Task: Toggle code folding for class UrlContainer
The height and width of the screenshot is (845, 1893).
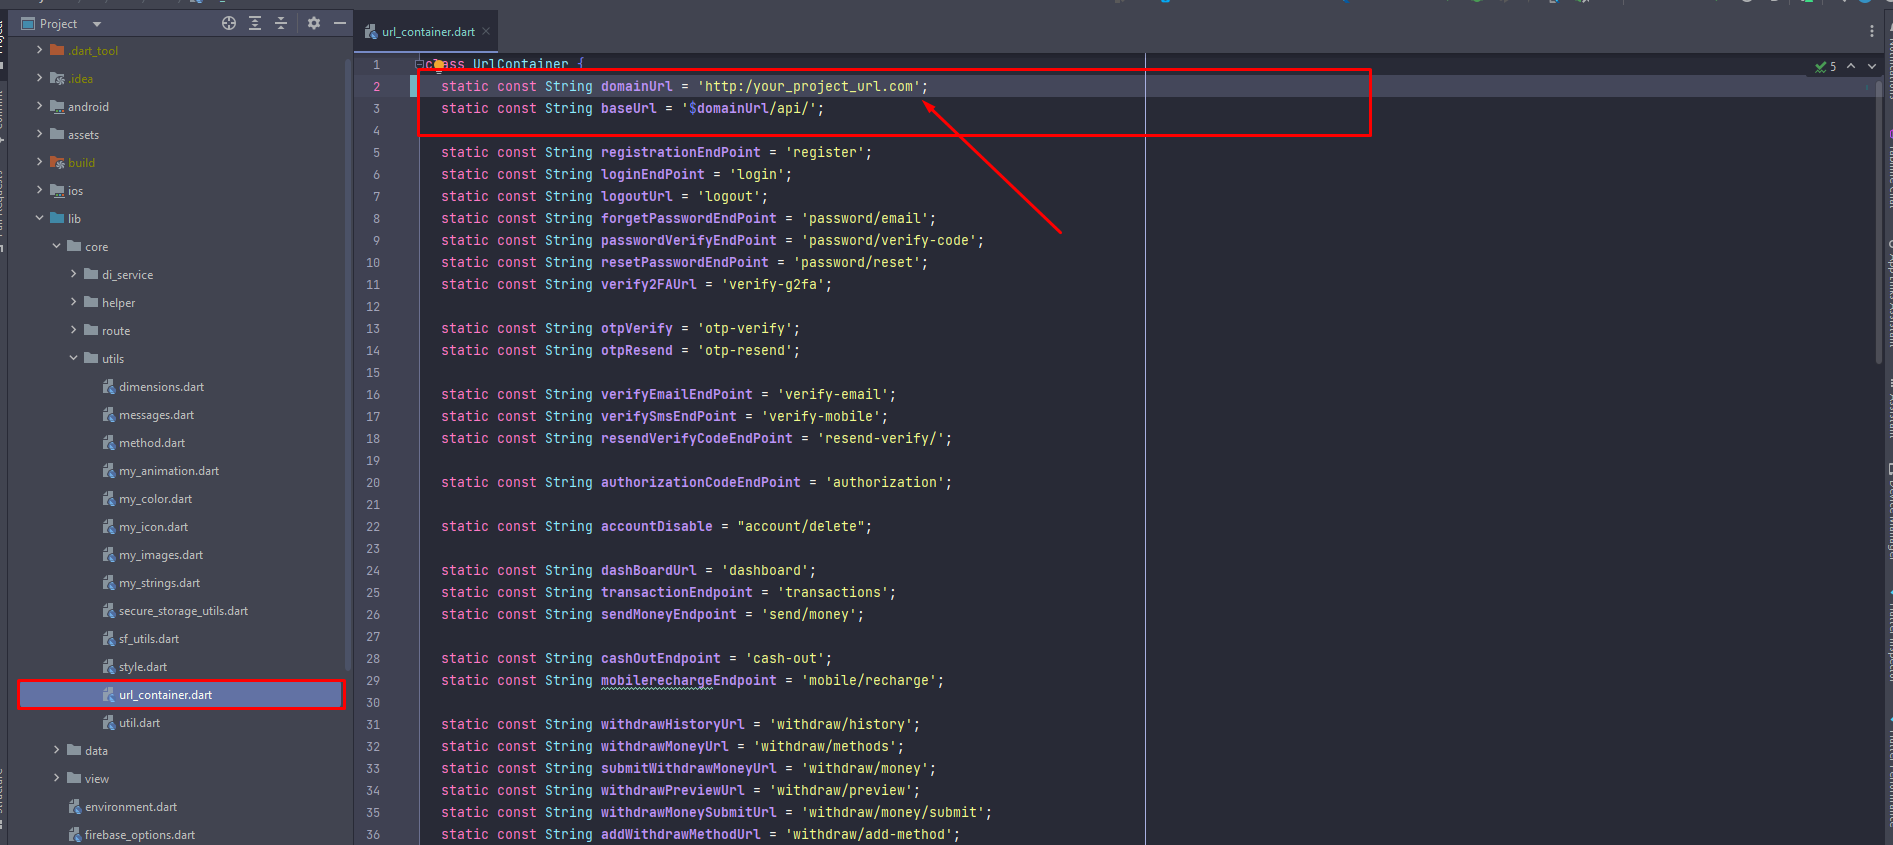Action: (x=419, y=64)
